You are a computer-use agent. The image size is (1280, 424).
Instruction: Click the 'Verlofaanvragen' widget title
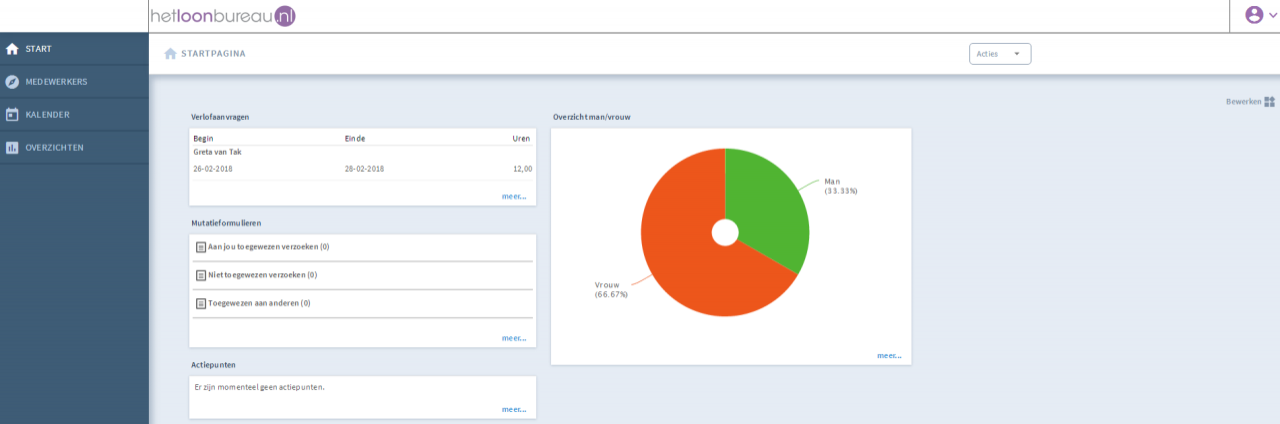tap(220, 117)
